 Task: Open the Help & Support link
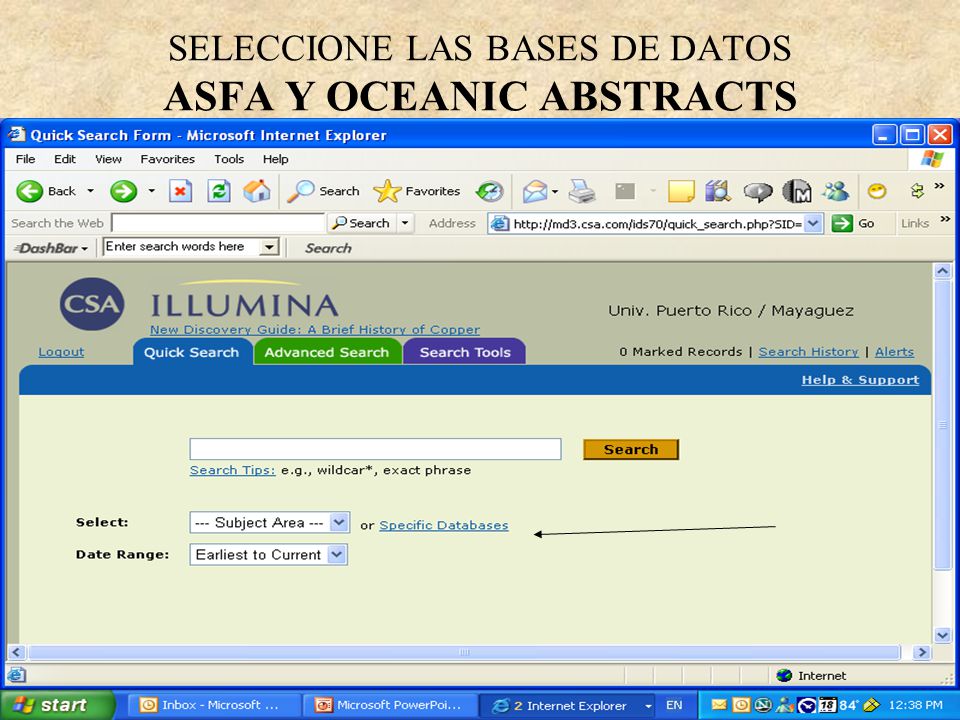pyautogui.click(x=860, y=380)
